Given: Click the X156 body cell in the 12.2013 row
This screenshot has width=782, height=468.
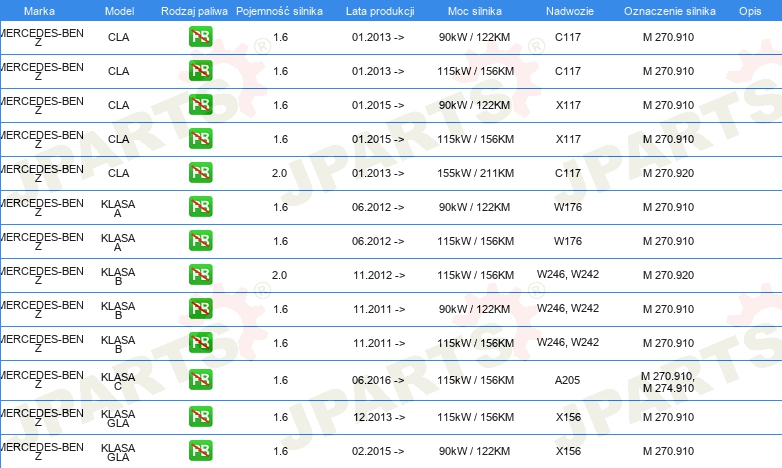Looking at the screenshot, I should tap(568, 417).
